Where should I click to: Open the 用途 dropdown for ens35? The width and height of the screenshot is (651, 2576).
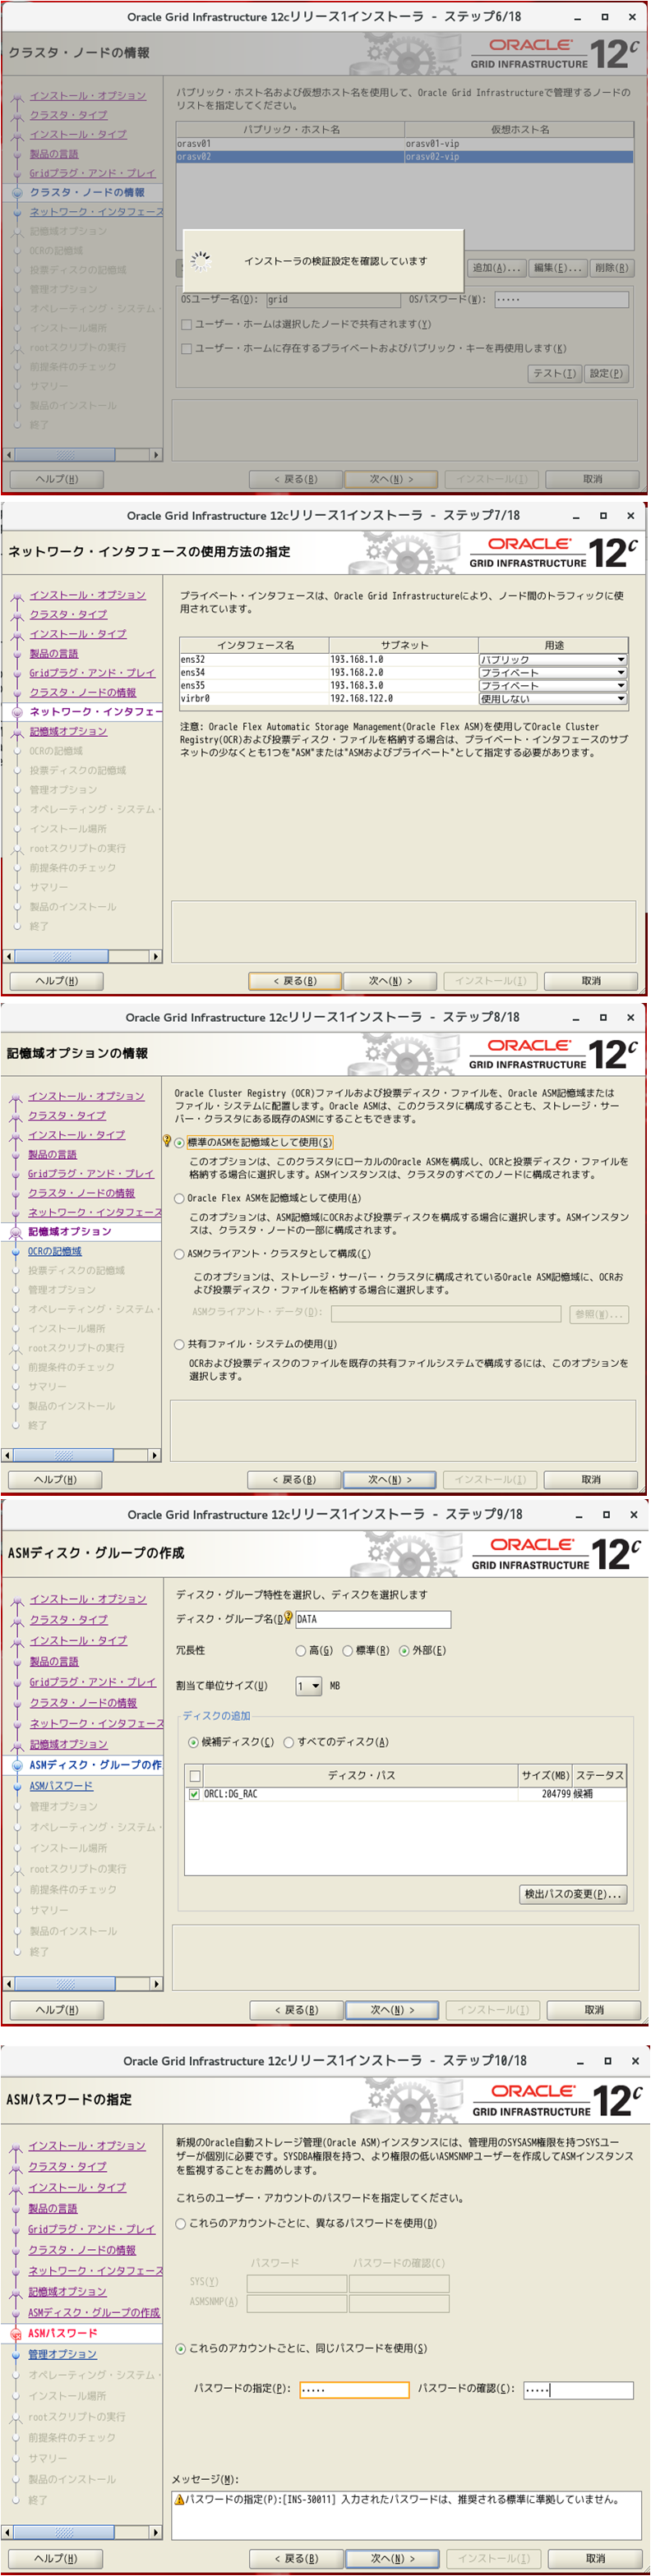[552, 686]
